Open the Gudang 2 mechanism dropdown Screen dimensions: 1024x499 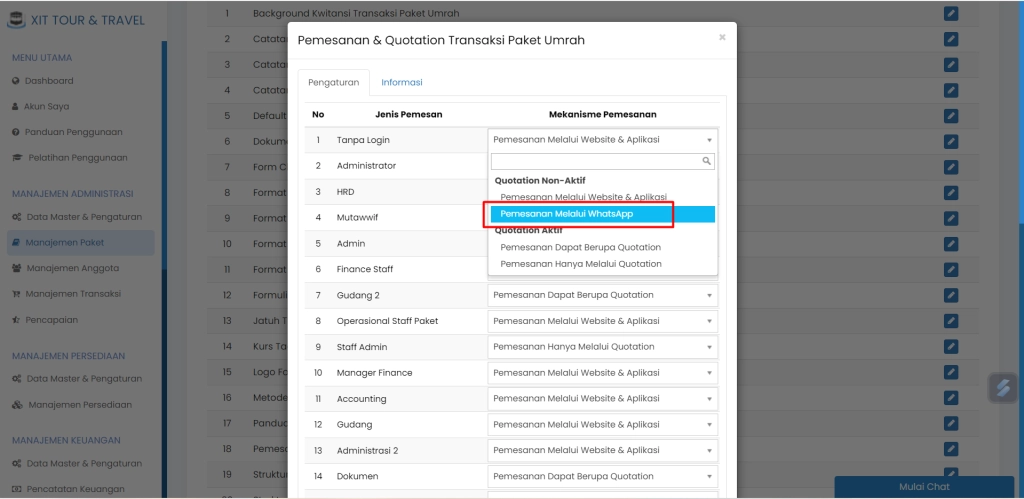point(602,295)
